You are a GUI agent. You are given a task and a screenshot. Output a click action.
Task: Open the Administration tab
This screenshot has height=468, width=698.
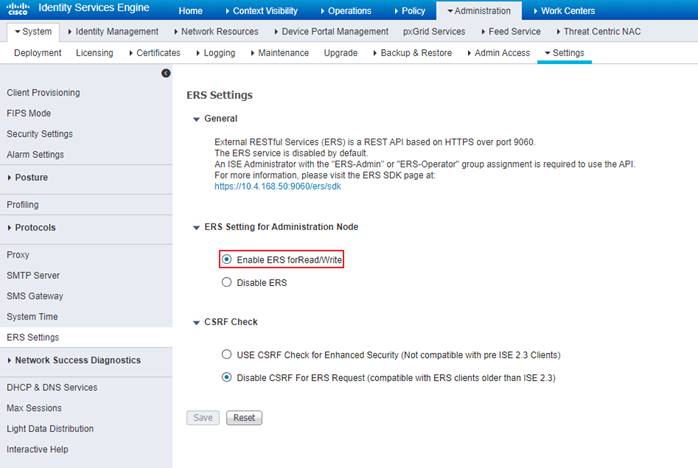(x=479, y=11)
